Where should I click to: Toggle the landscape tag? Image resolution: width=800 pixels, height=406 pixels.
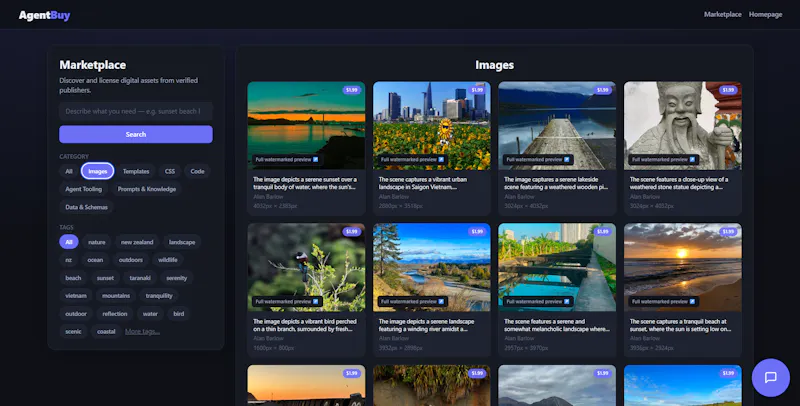click(182, 242)
